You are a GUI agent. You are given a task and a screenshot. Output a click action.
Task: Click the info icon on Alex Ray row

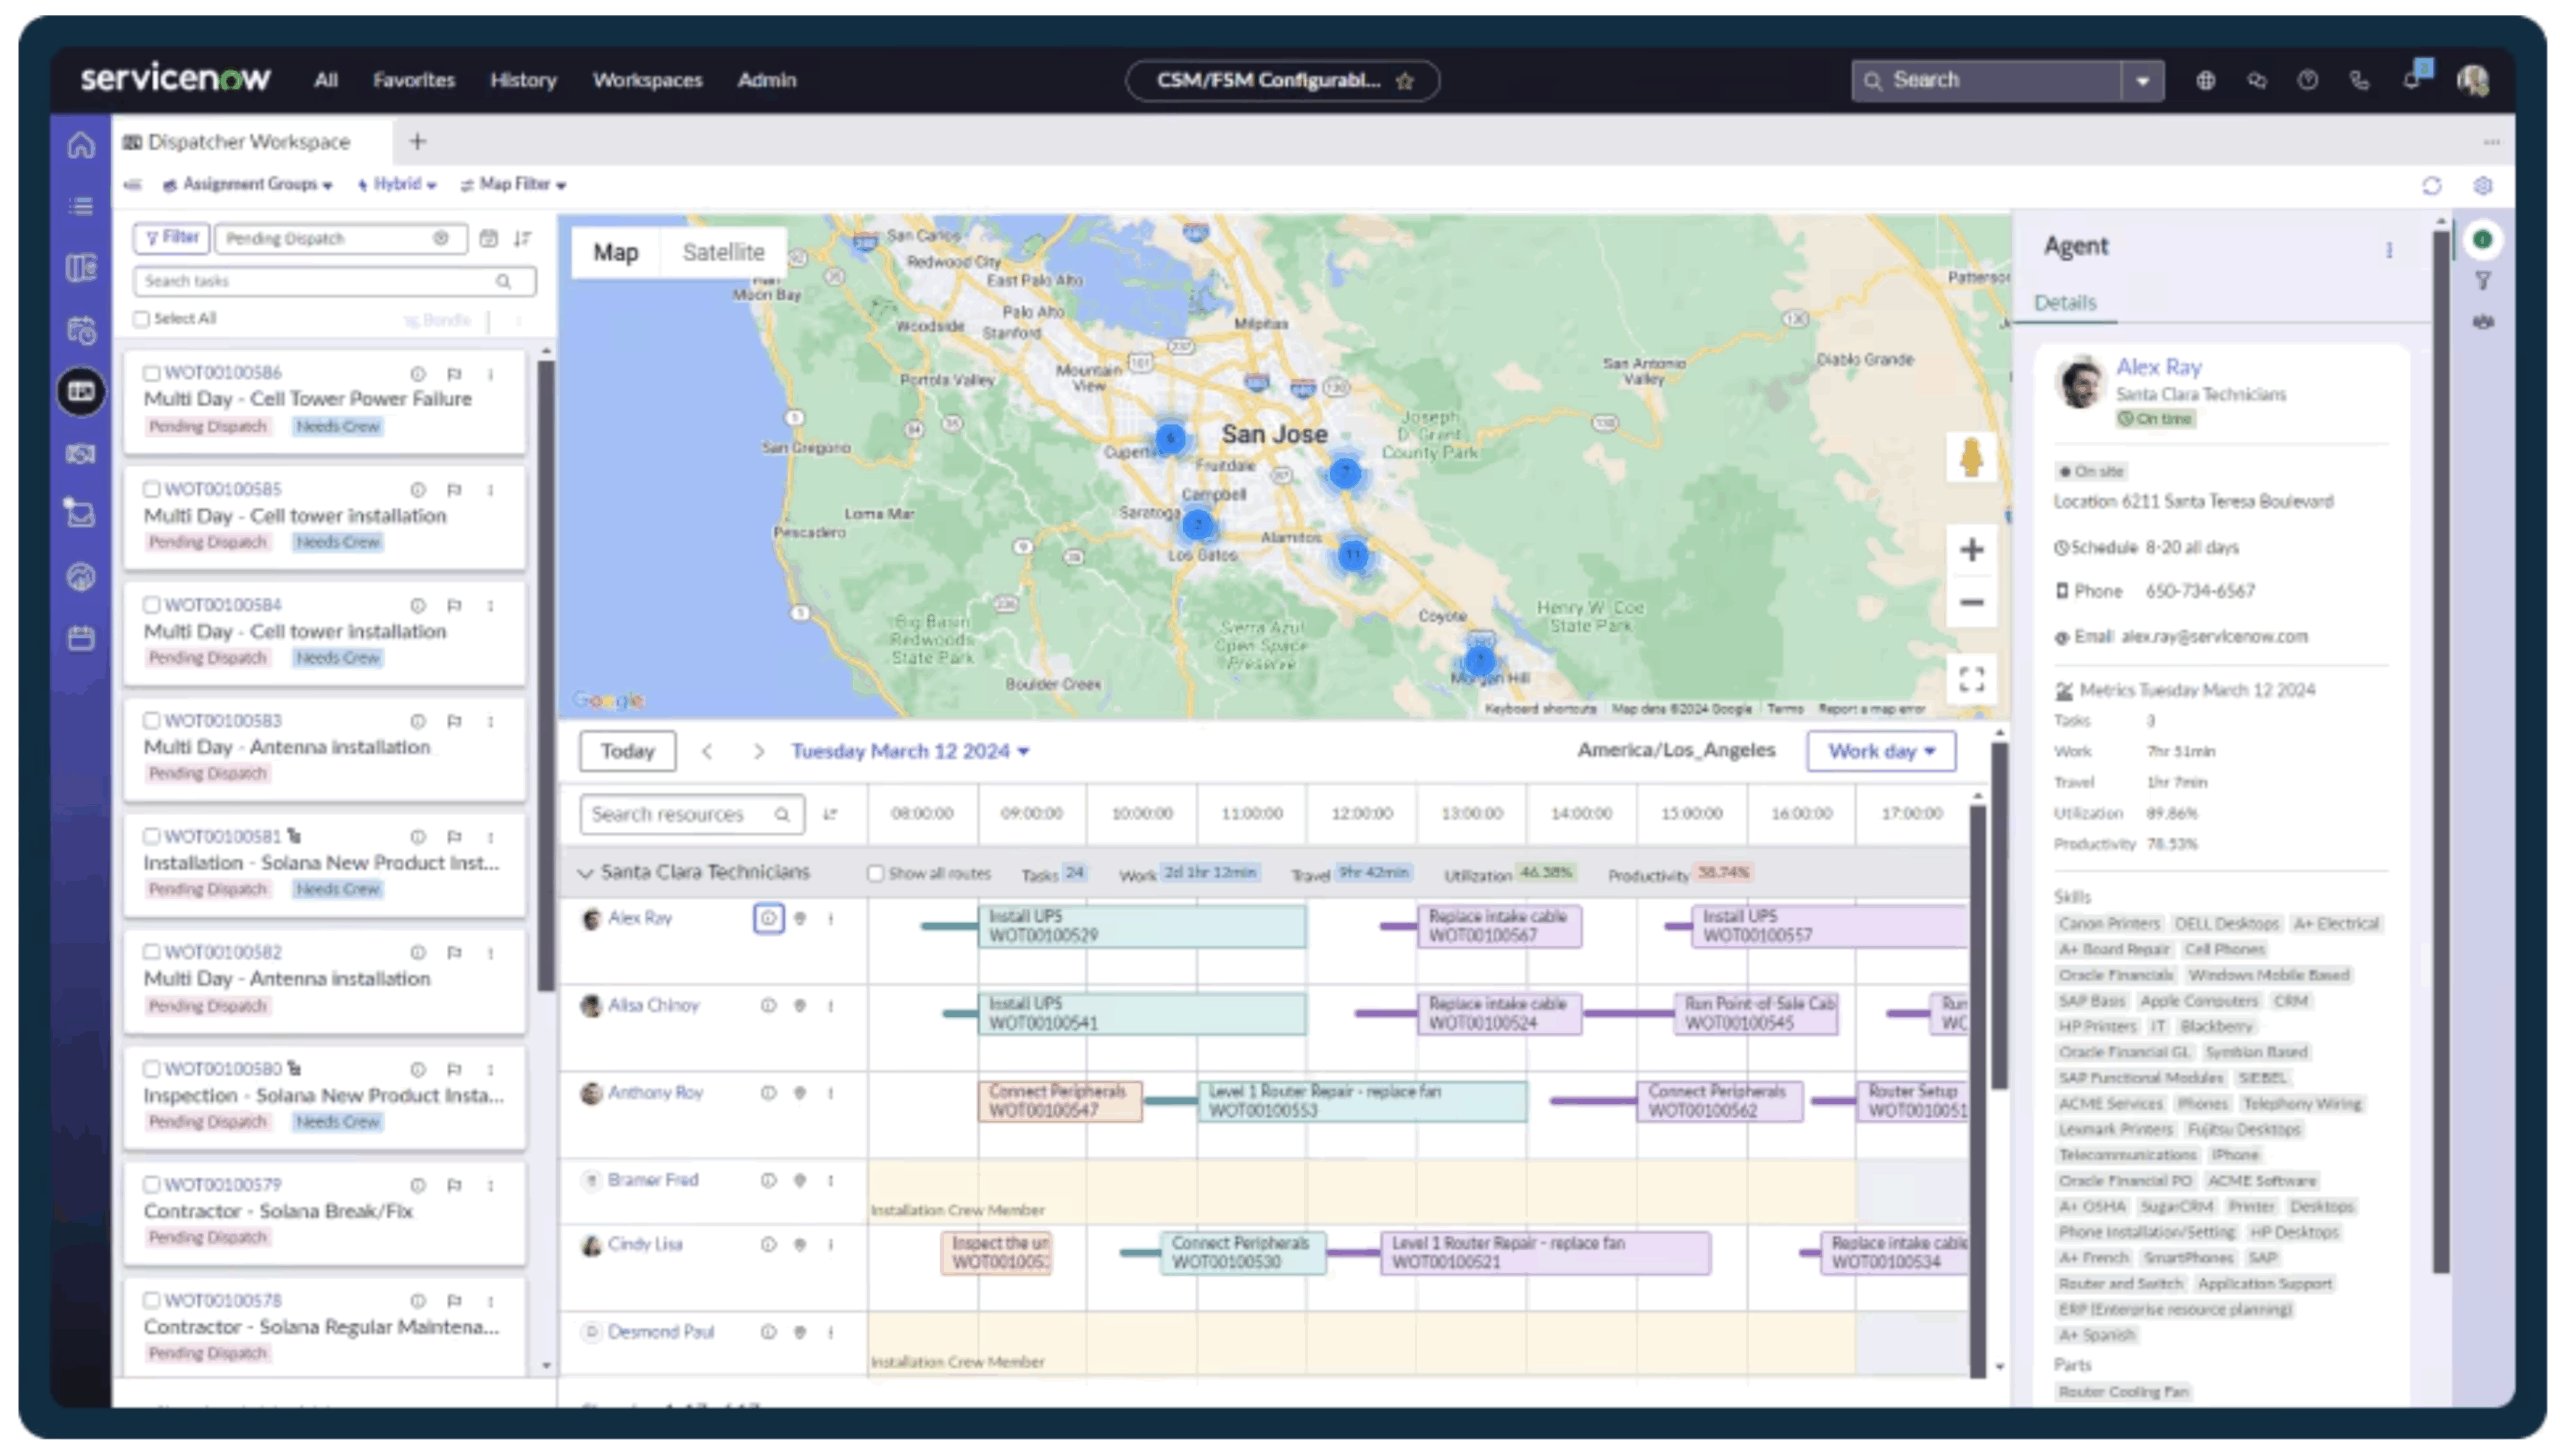768,918
